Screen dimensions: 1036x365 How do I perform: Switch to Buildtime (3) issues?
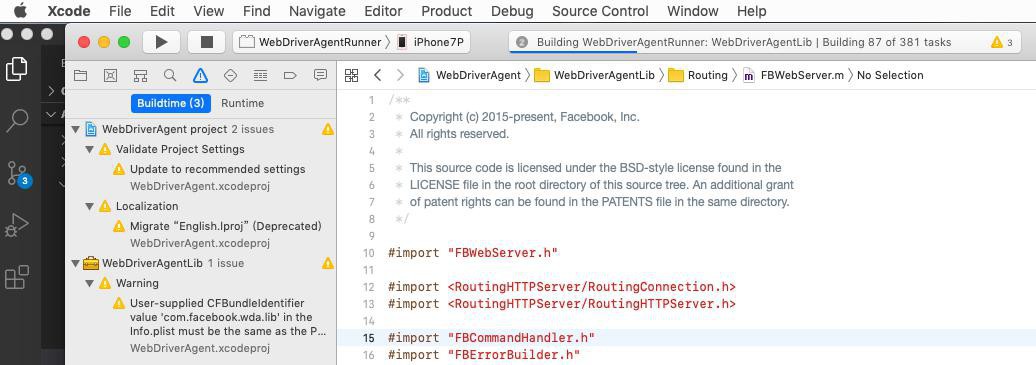(x=170, y=103)
